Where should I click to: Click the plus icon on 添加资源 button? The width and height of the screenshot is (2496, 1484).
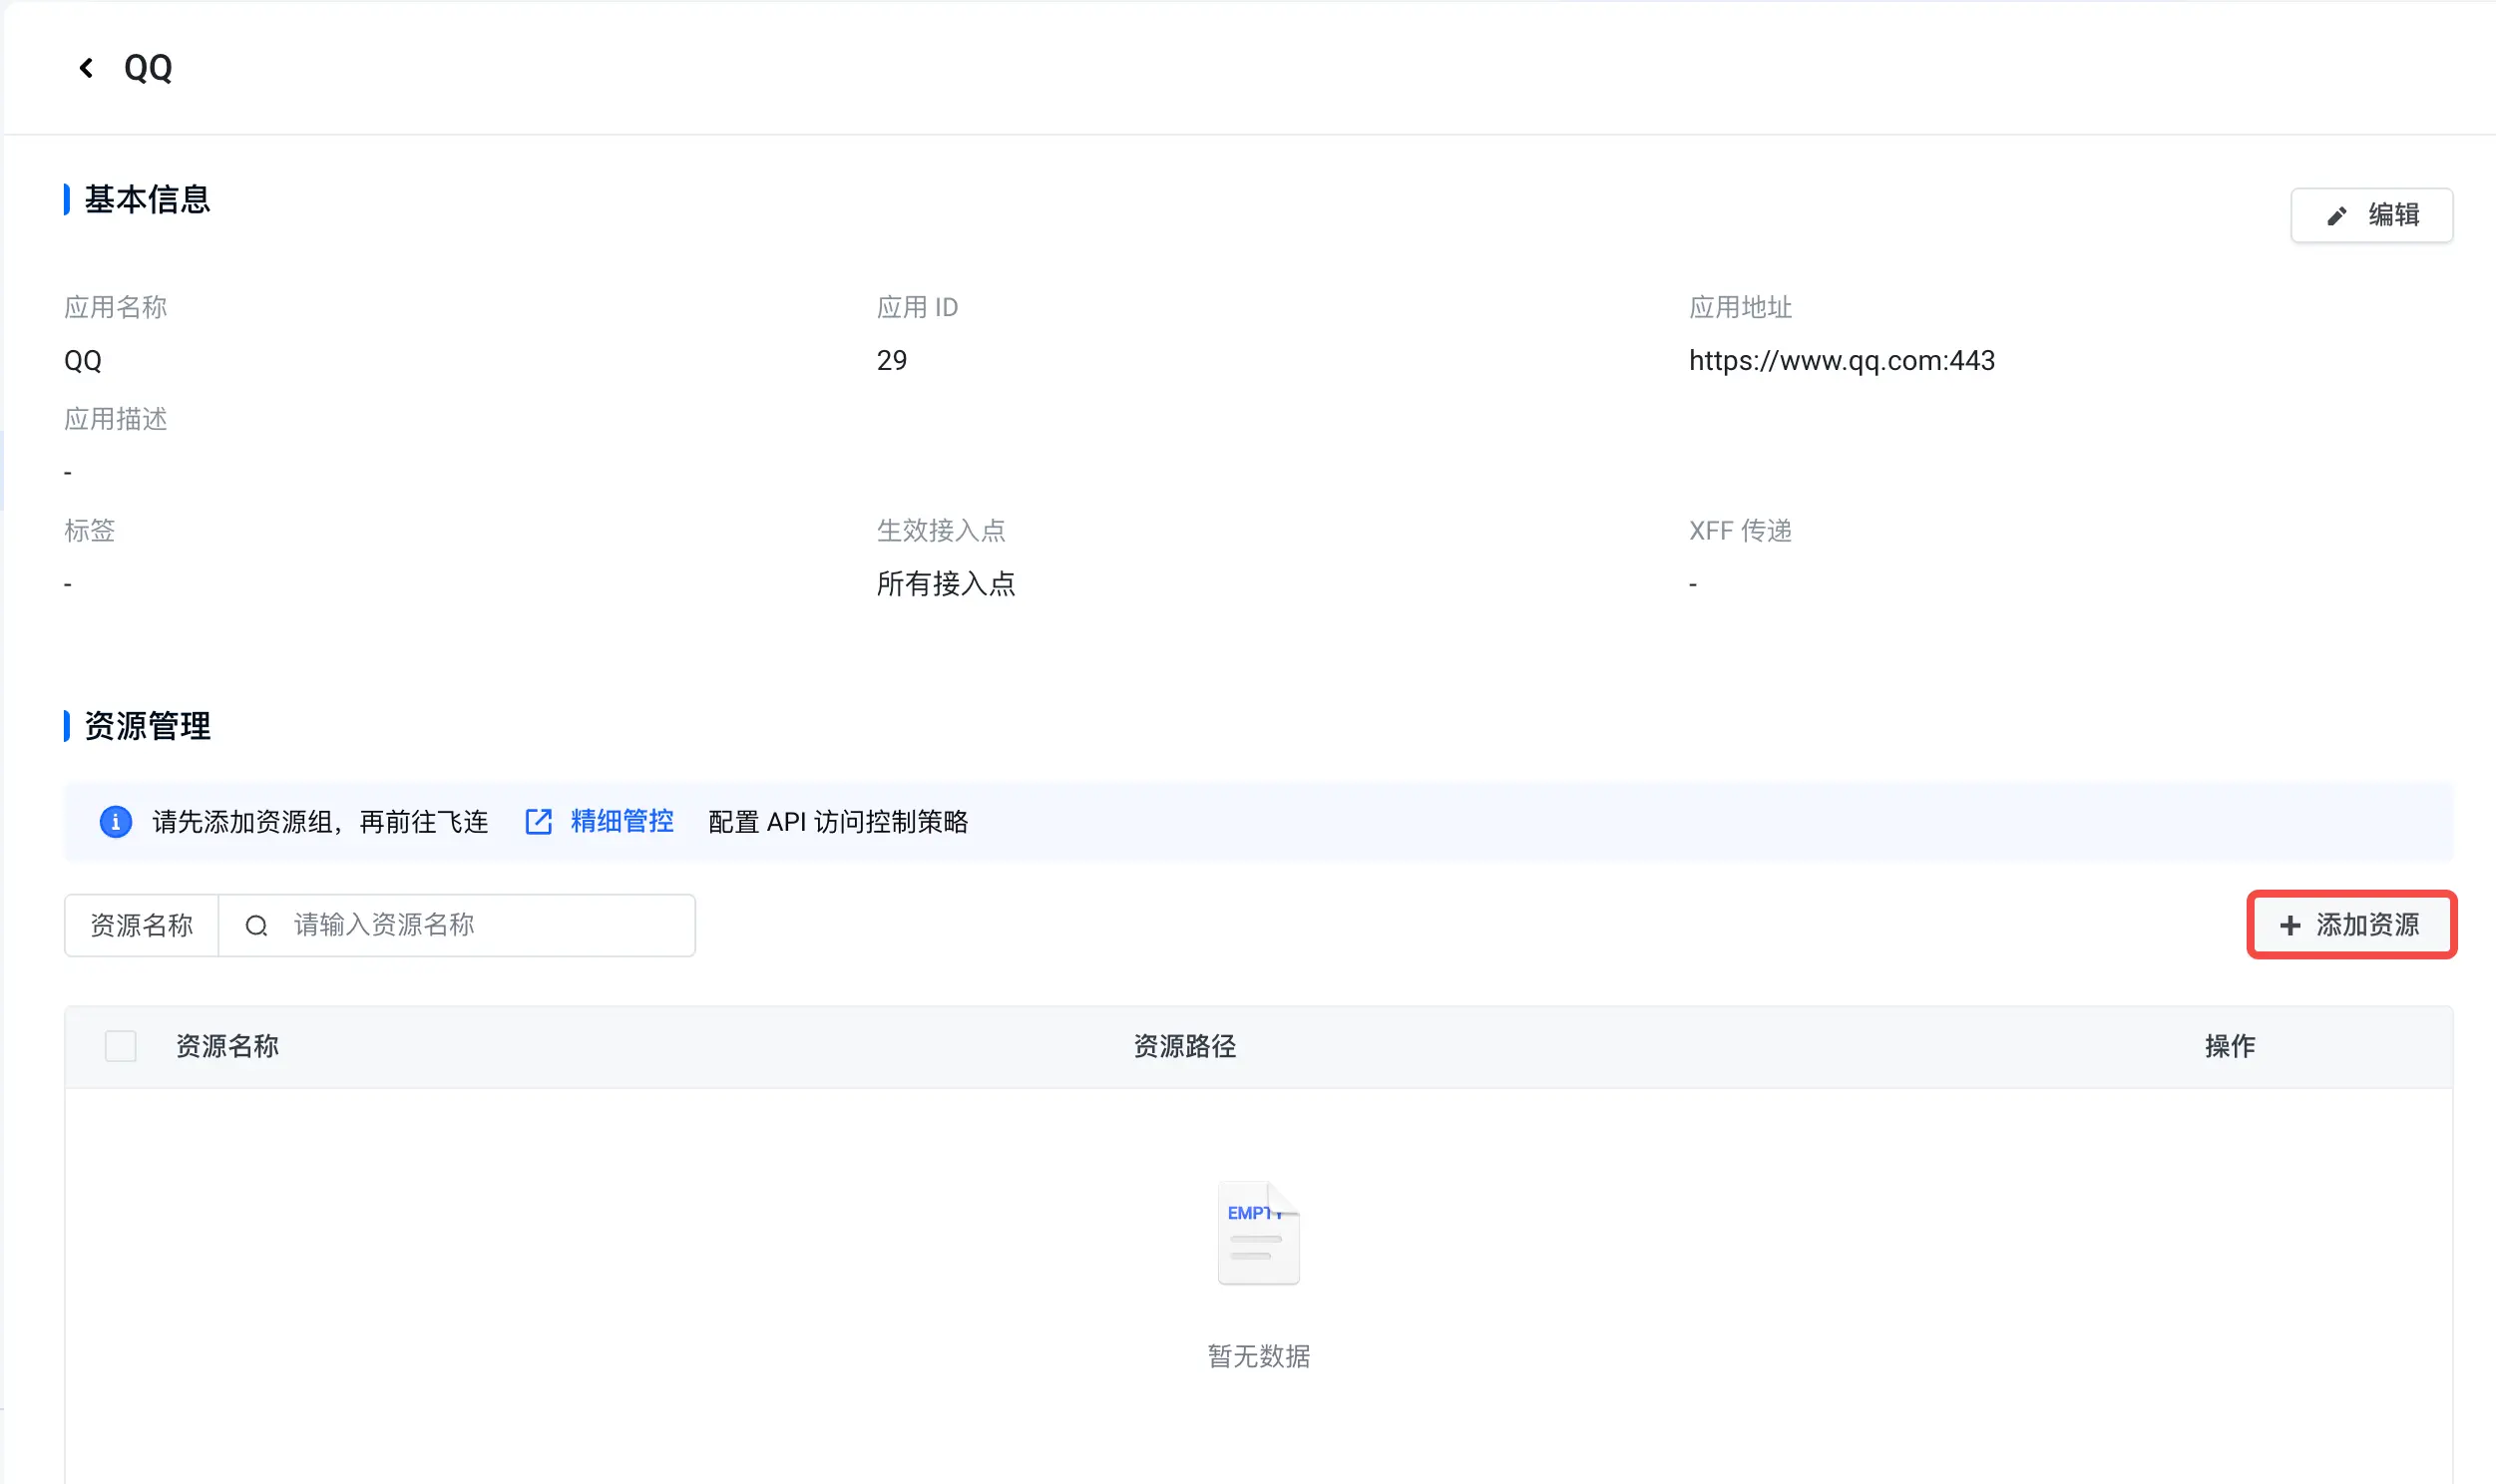pyautogui.click(x=2290, y=925)
